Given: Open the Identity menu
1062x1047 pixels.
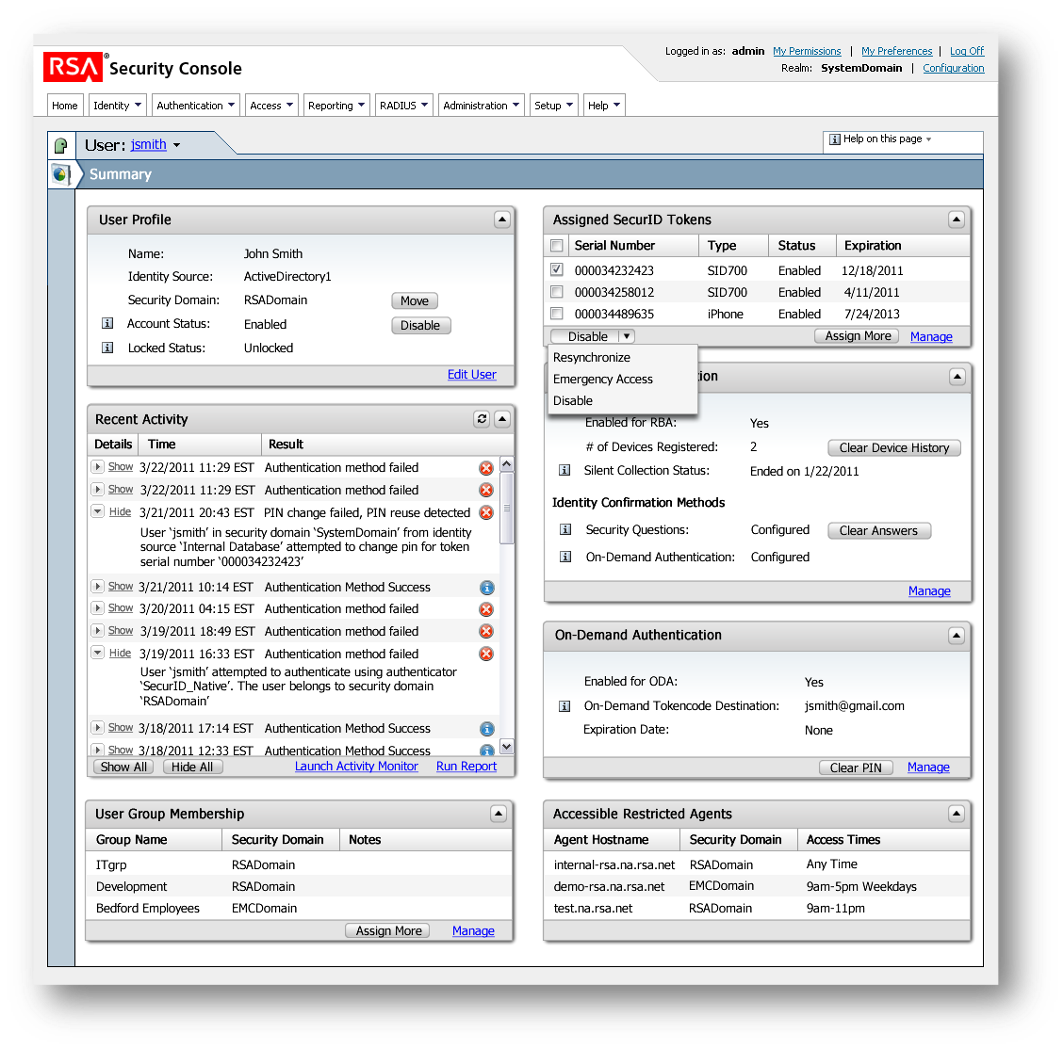Looking at the screenshot, I should tap(117, 106).
